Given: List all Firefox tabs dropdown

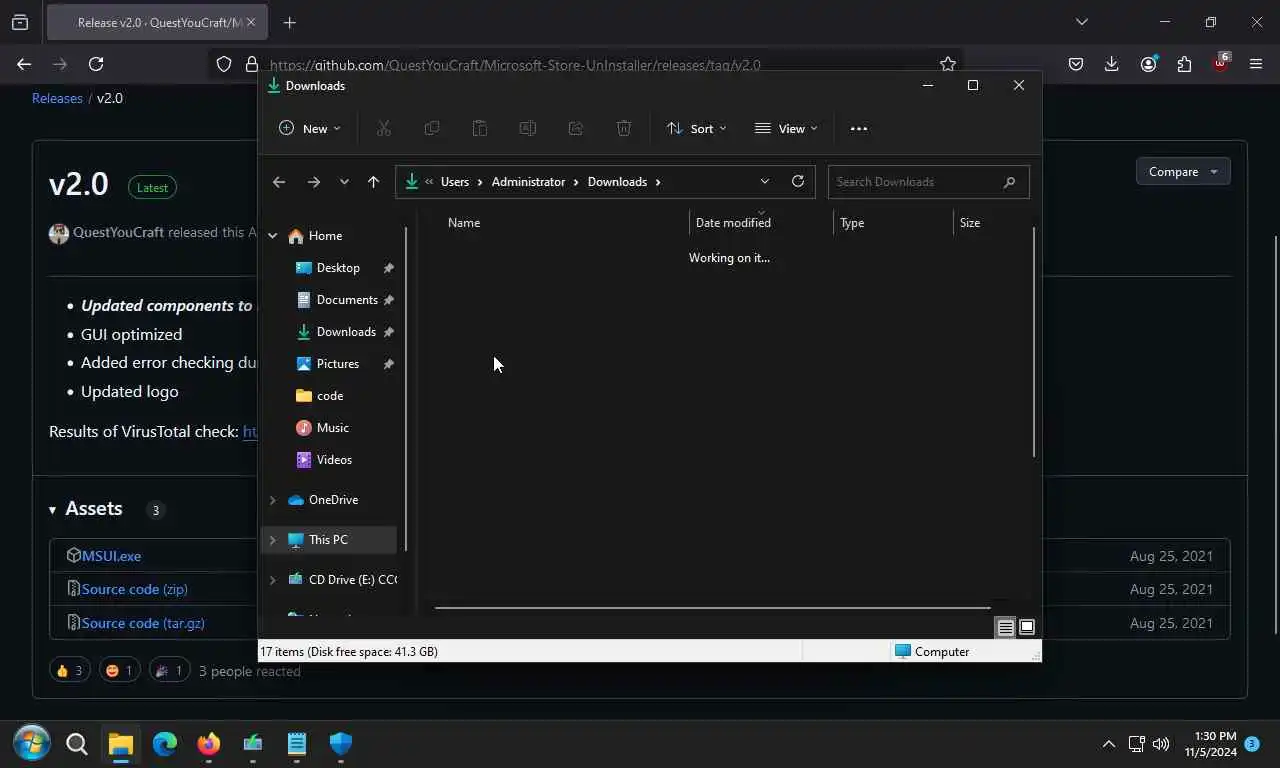Looking at the screenshot, I should click(1081, 22).
